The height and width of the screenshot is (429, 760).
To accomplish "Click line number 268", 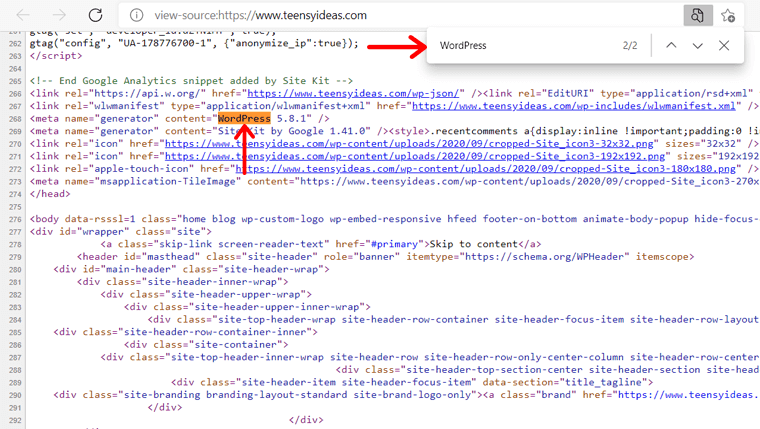I will (15, 119).
